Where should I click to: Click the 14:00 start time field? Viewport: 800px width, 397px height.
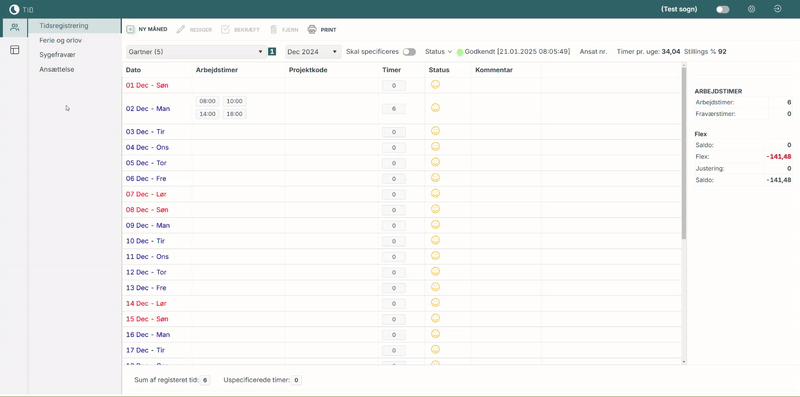[208, 114]
